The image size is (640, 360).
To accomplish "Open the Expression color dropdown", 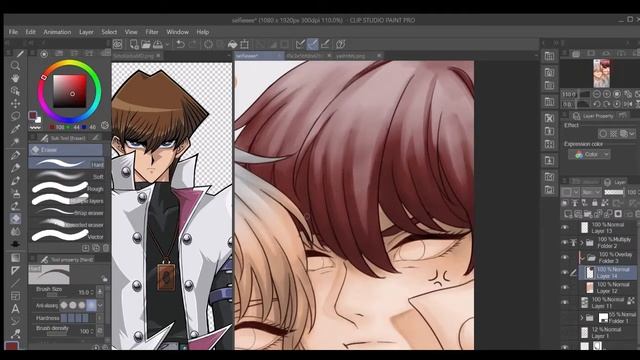I will [589, 155].
